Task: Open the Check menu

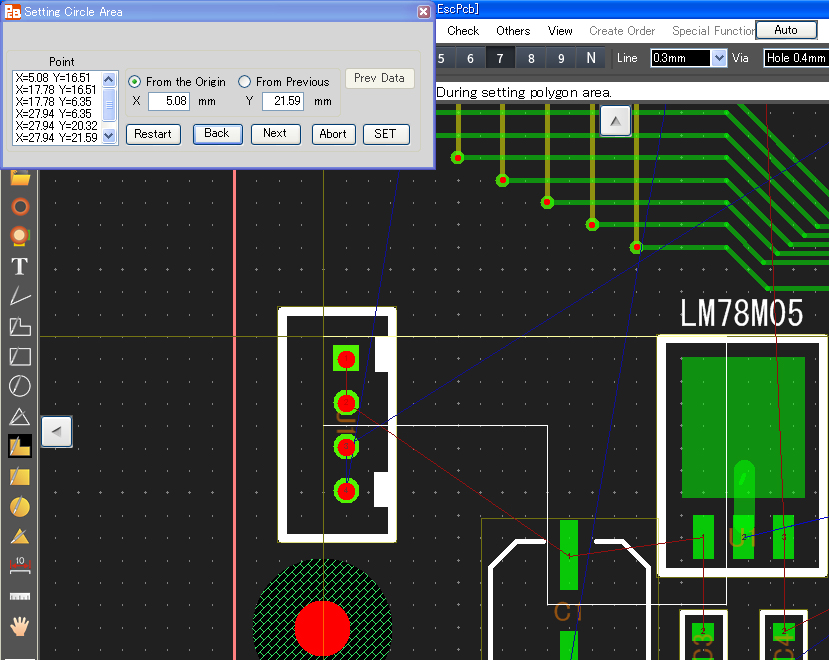Action: click(x=463, y=31)
